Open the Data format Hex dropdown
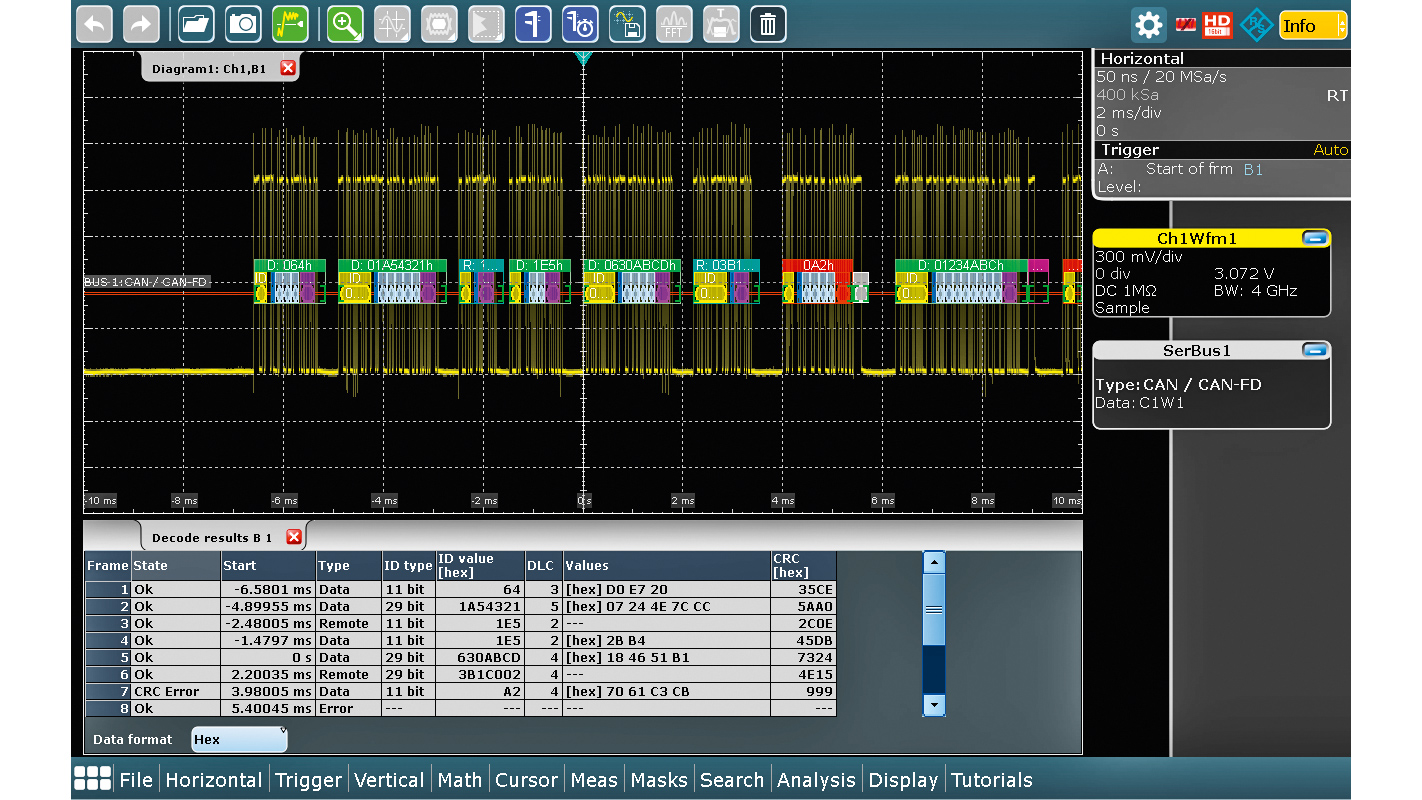 pyautogui.click(x=239, y=739)
